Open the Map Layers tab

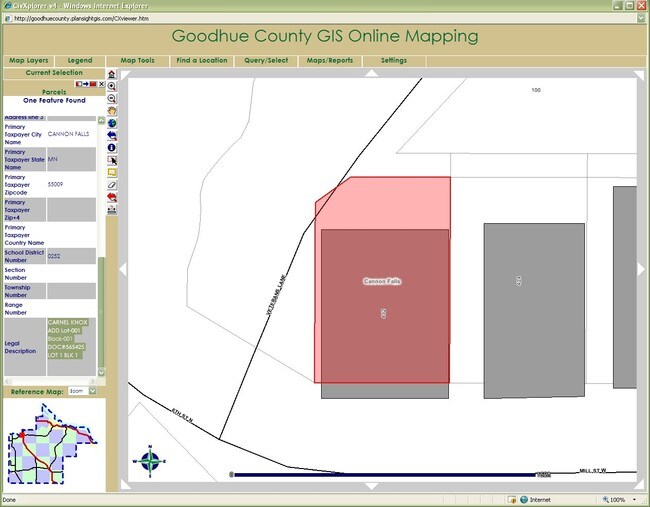tap(28, 61)
